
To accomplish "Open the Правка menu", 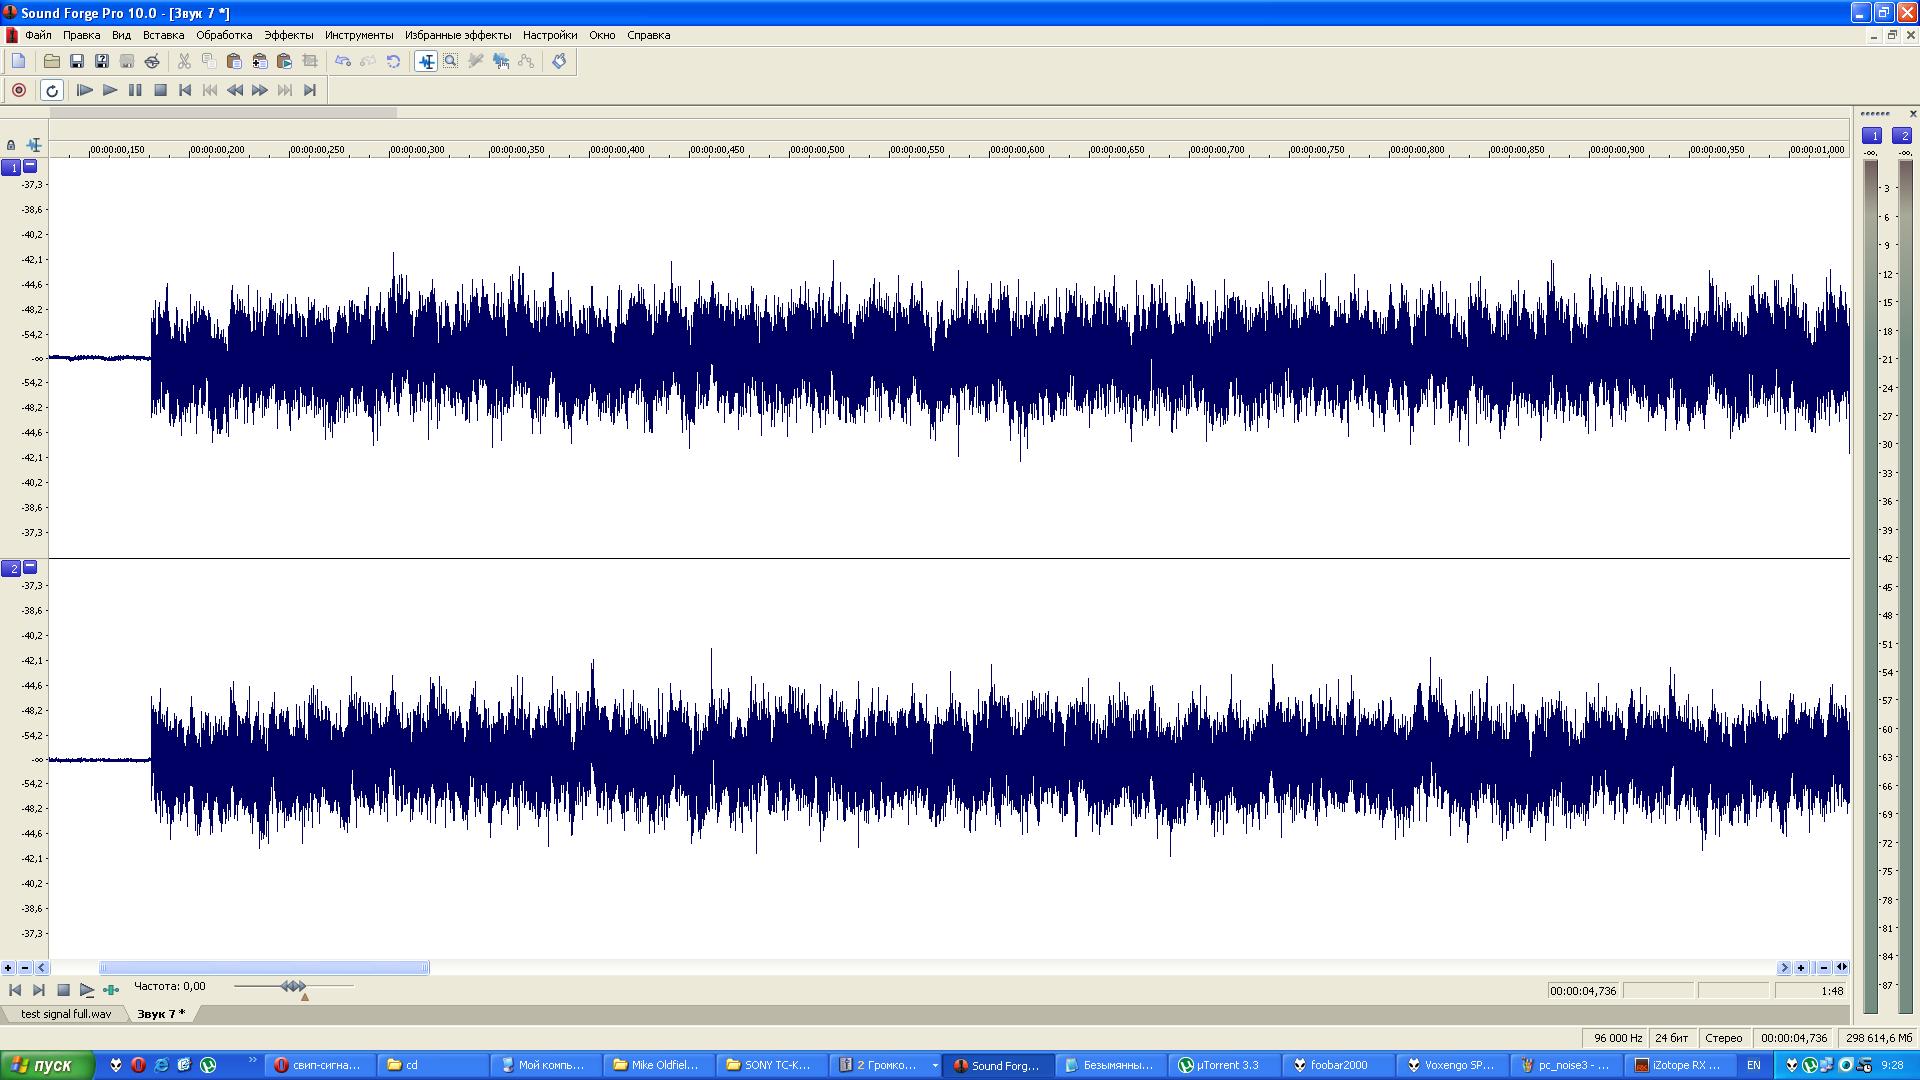I will [81, 35].
